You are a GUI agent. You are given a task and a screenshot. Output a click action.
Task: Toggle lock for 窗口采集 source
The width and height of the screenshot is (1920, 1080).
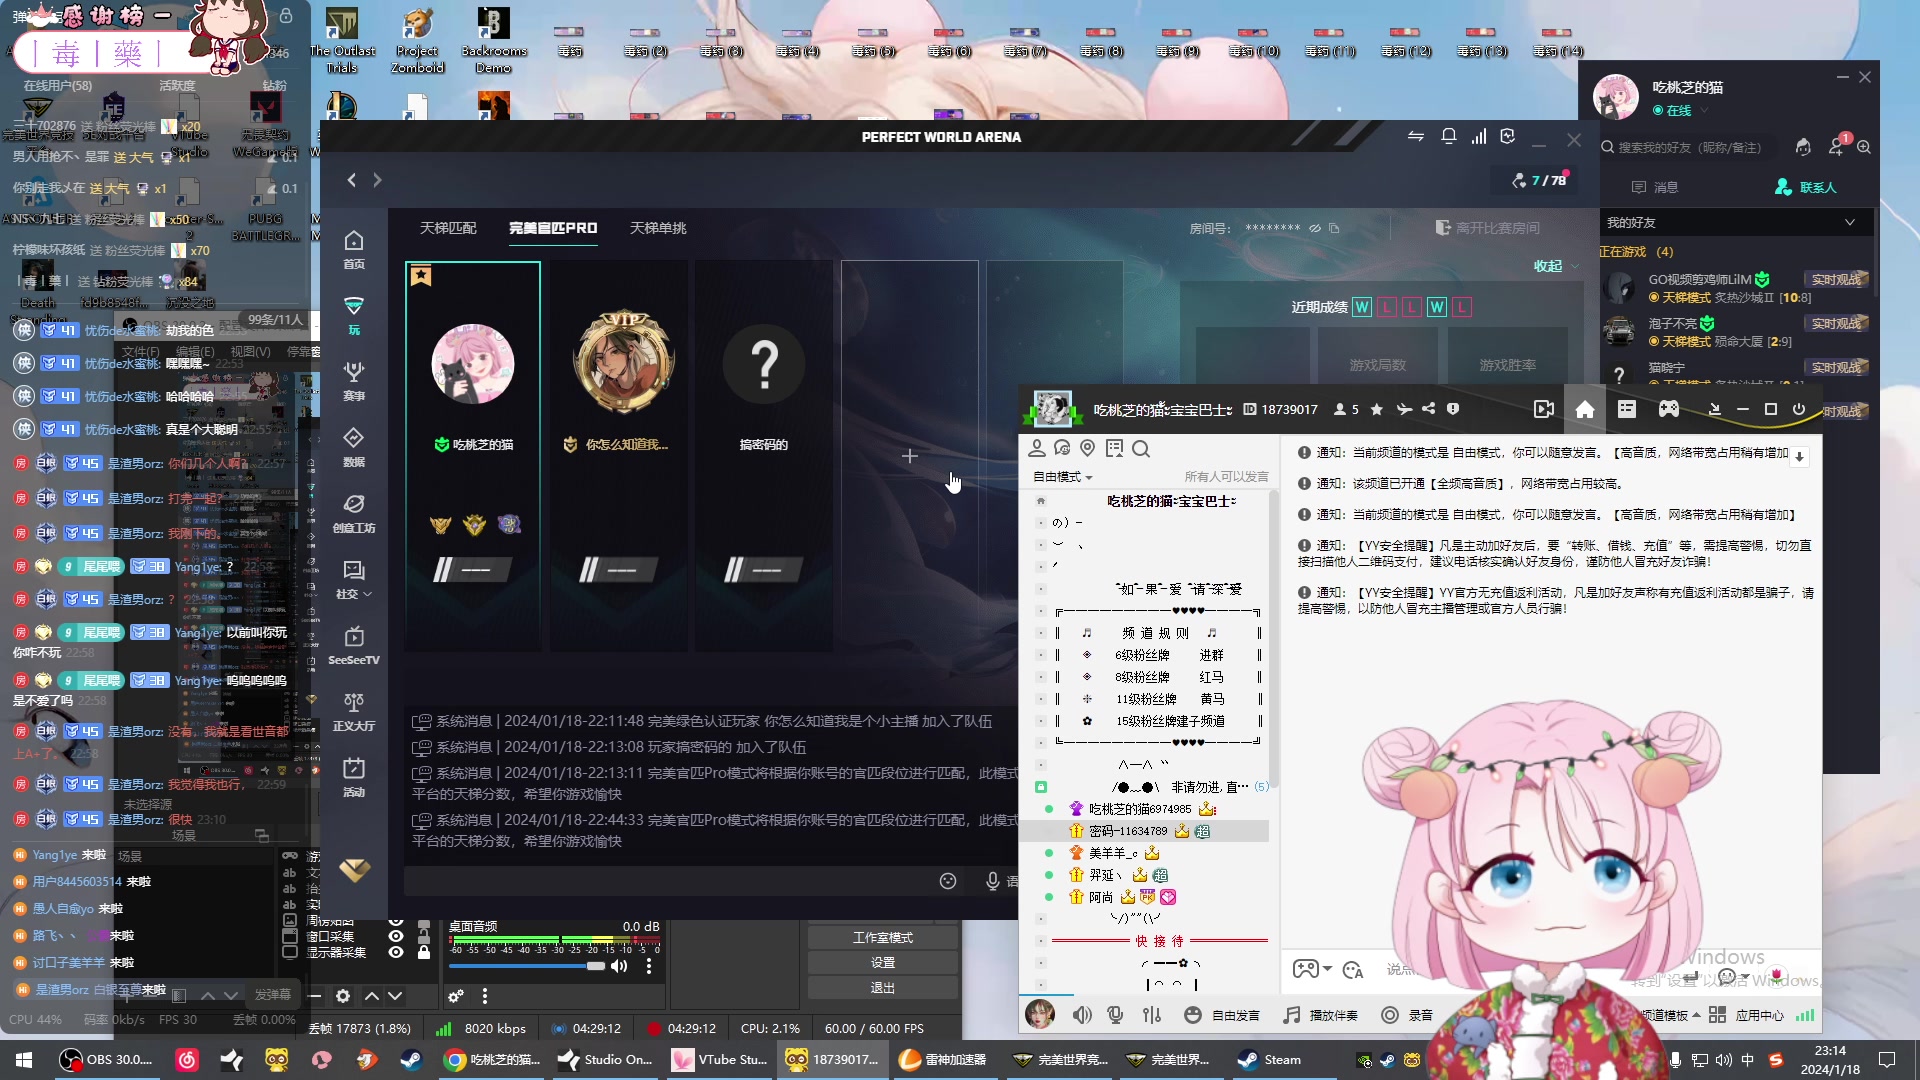pos(424,936)
